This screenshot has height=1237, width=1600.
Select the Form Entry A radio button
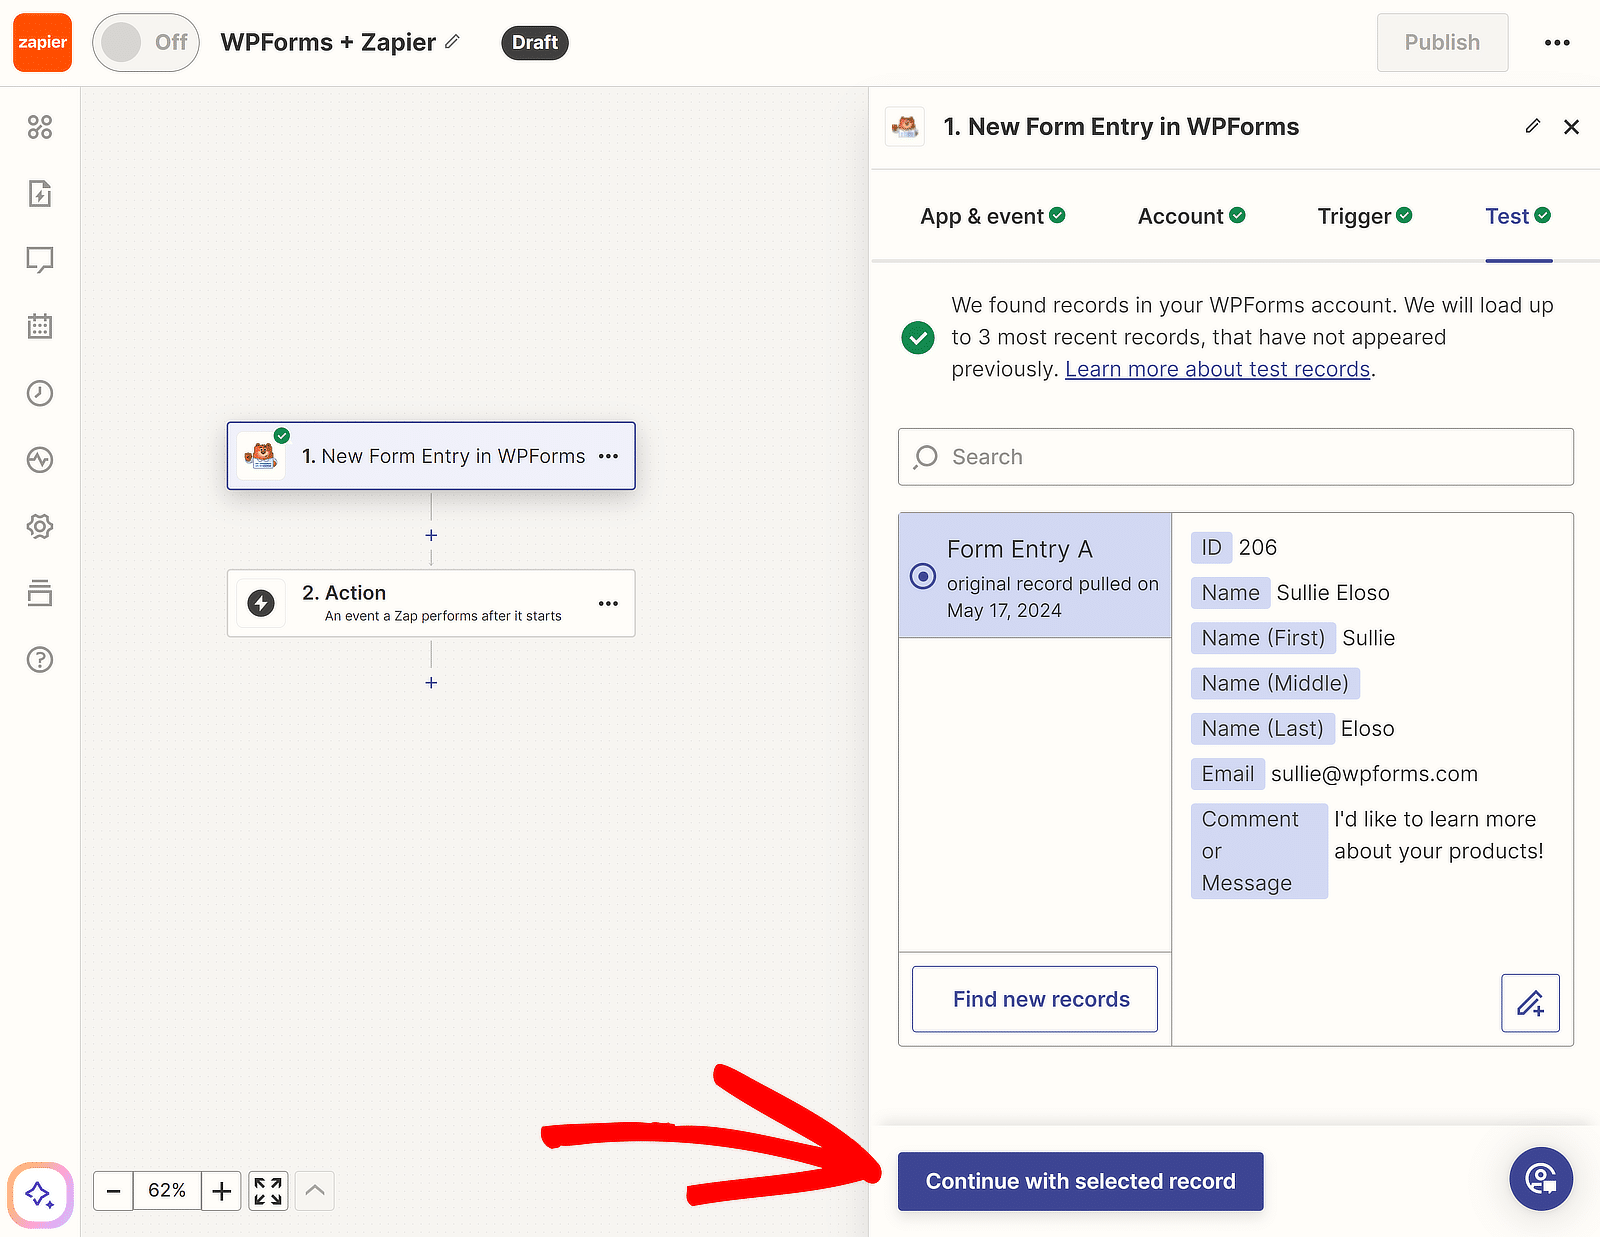[923, 576]
